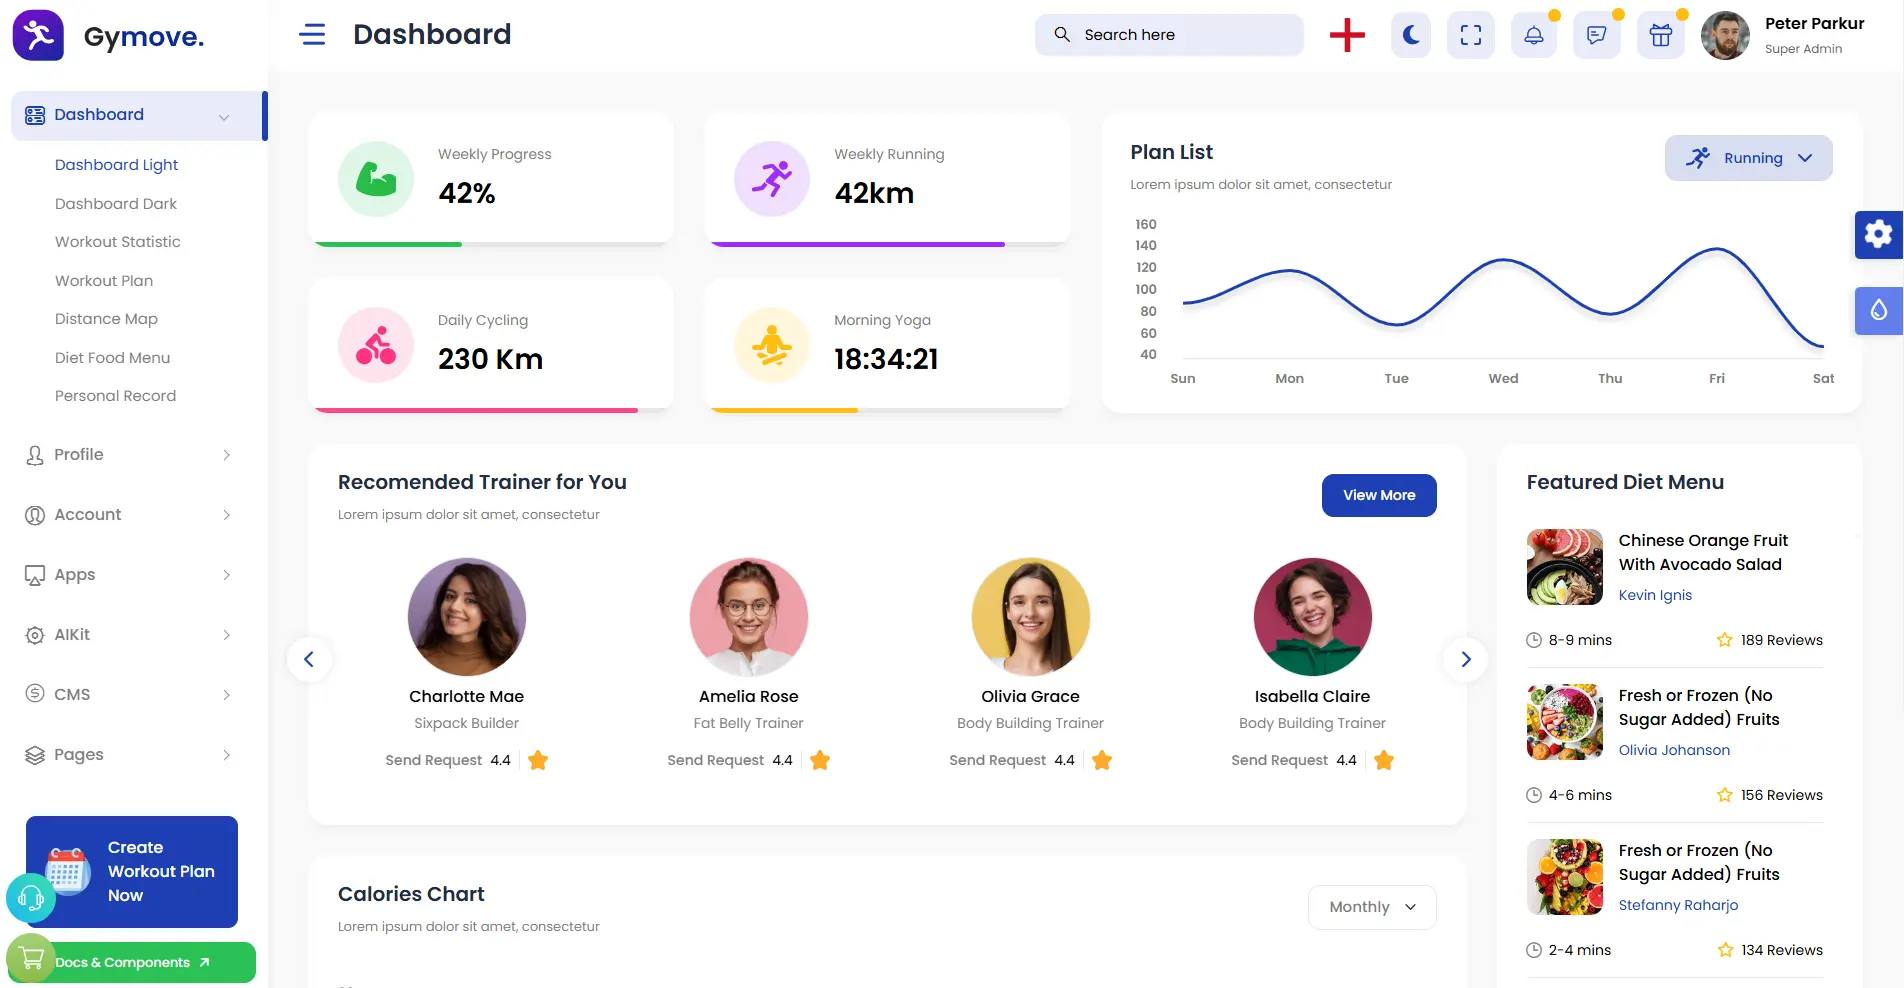The image size is (1904, 988).
Task: Click Create Workout Plan Now button
Action: (132, 872)
